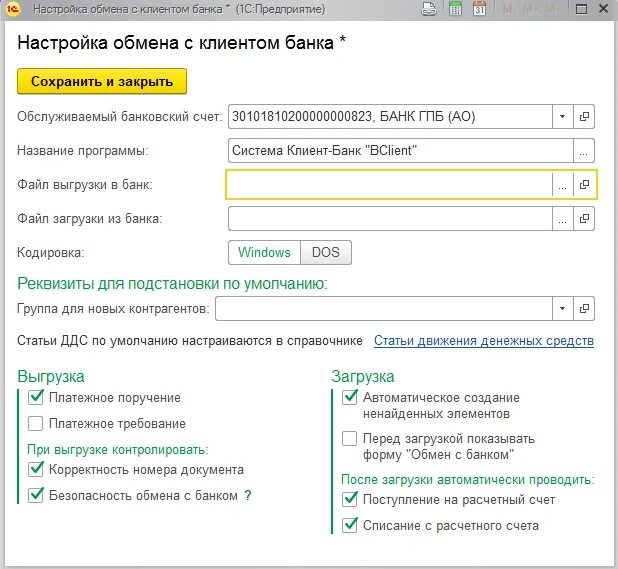Screen dimensions: 618x569
Task: Select the Windows encoding option
Action: (x=264, y=252)
